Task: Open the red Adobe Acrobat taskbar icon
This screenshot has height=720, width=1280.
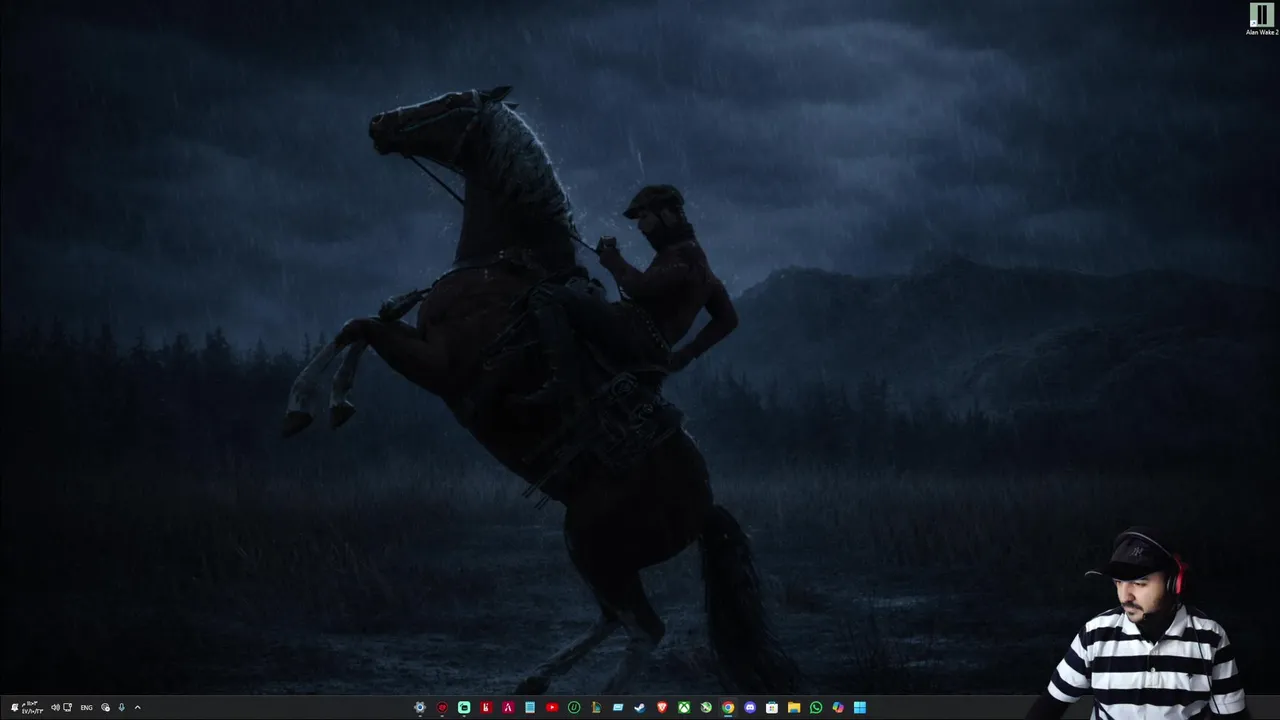Action: (x=508, y=707)
